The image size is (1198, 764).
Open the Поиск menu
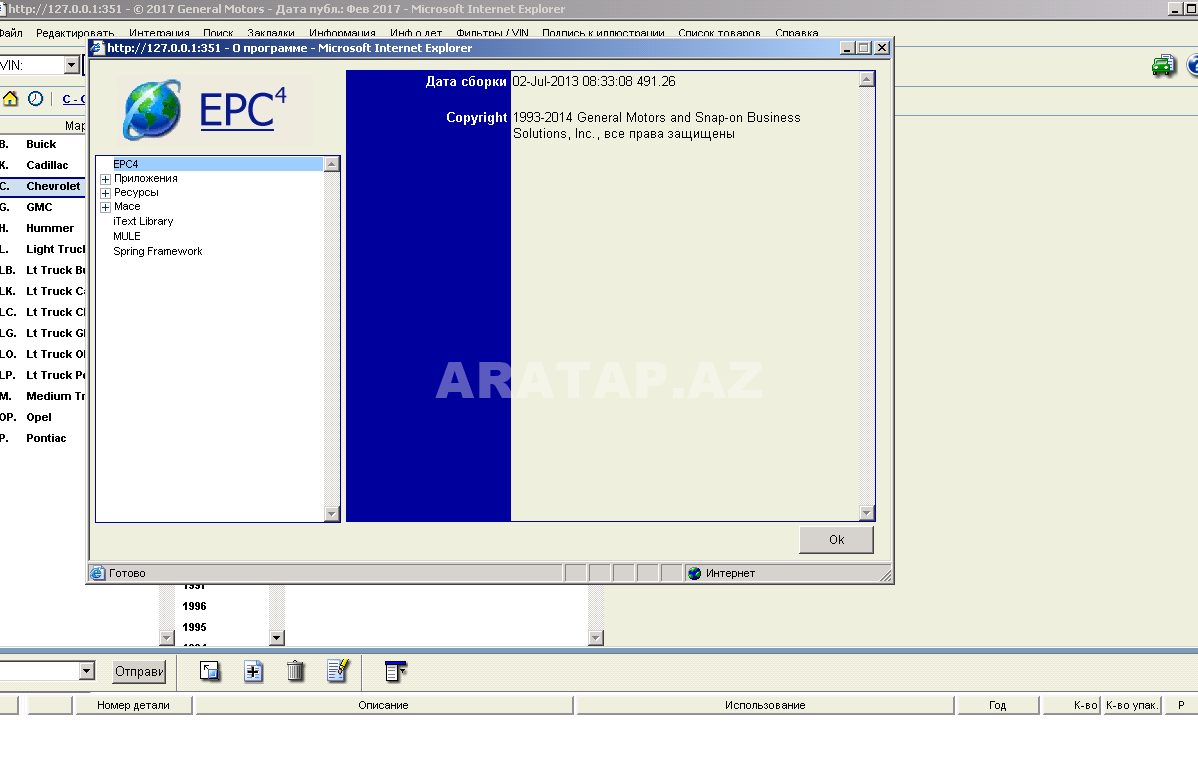coord(218,33)
